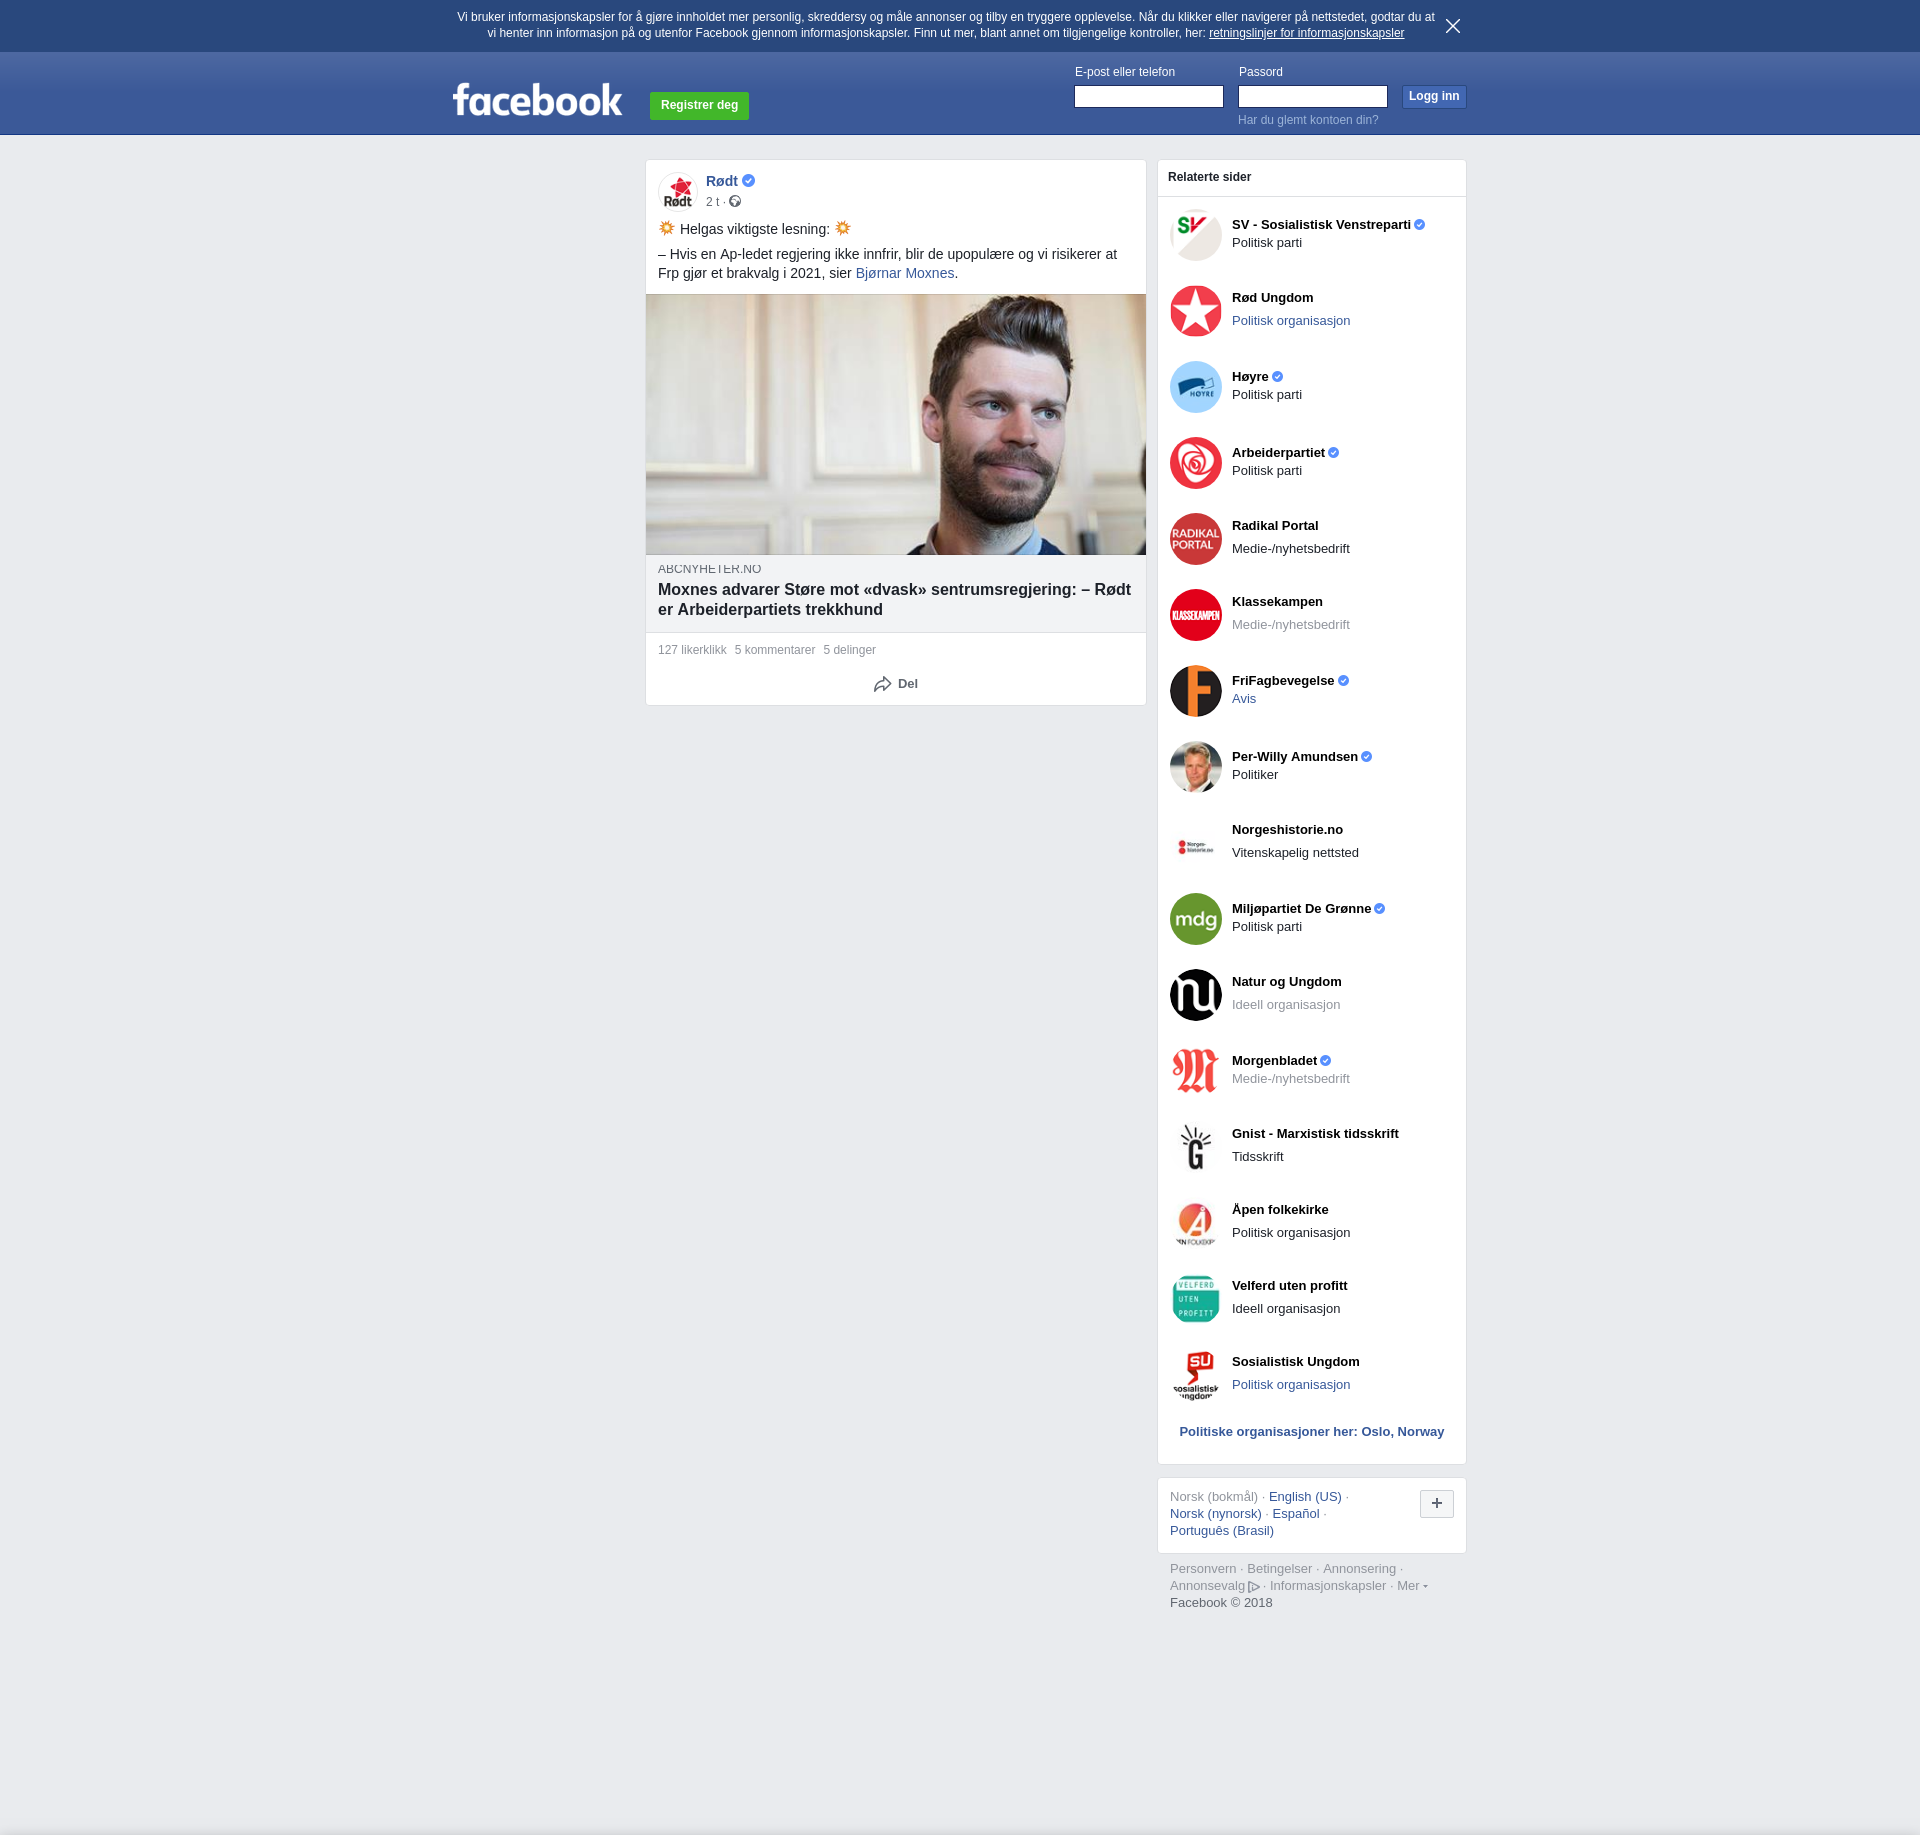Open Rødt page profile picture
The image size is (1920, 1835).
[678, 191]
